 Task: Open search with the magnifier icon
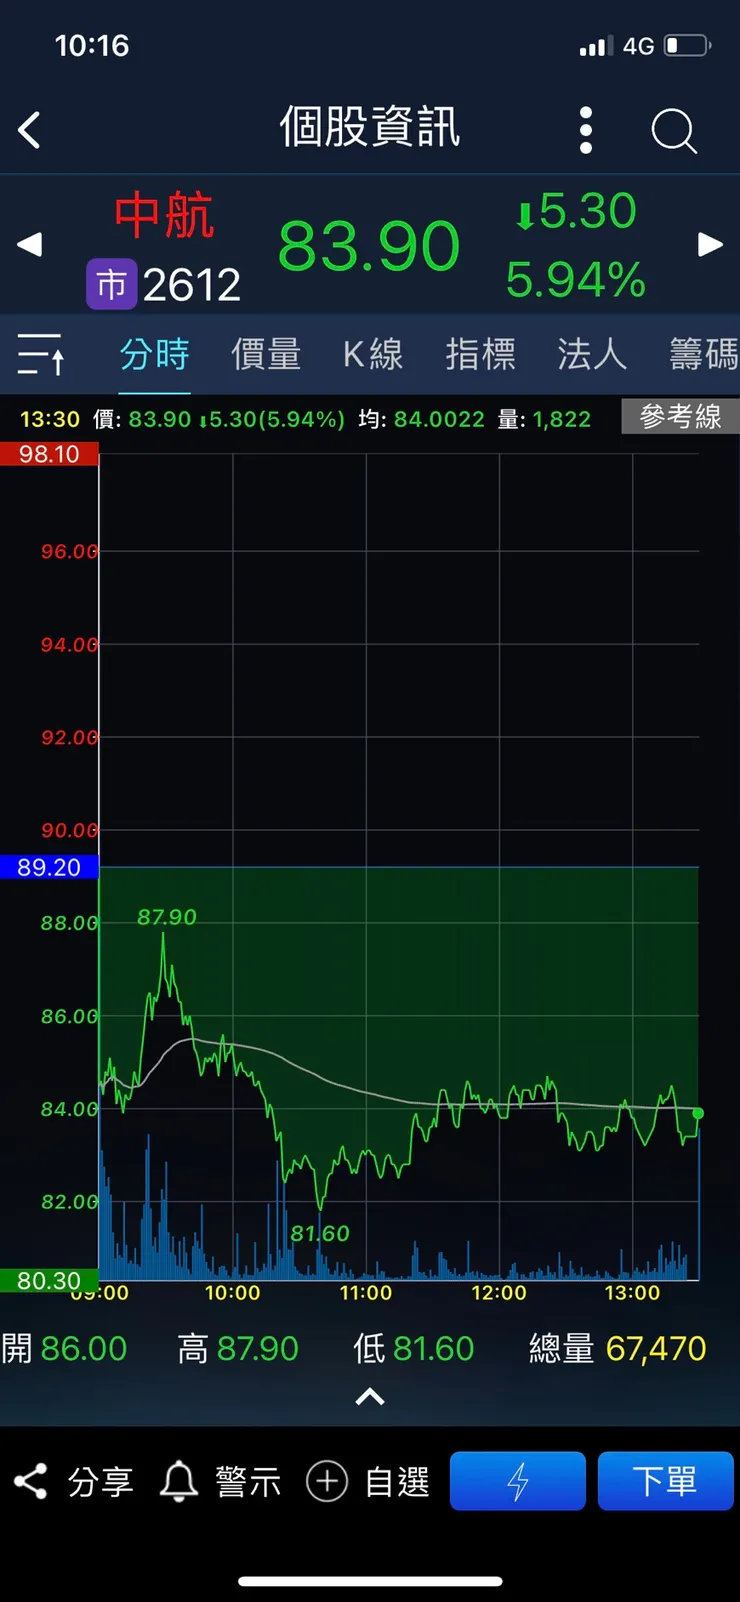[x=674, y=131]
